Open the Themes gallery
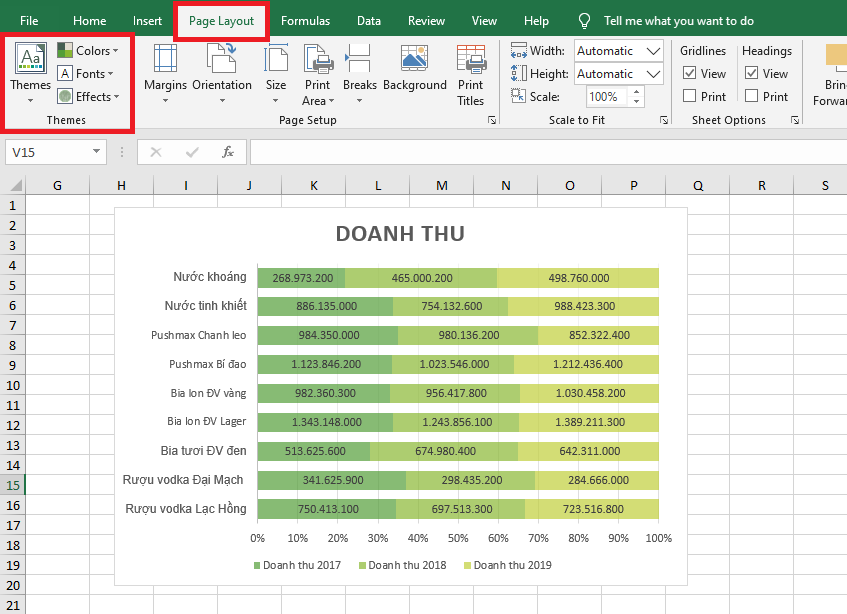Image resolution: width=847 pixels, height=614 pixels. pyautogui.click(x=30, y=73)
